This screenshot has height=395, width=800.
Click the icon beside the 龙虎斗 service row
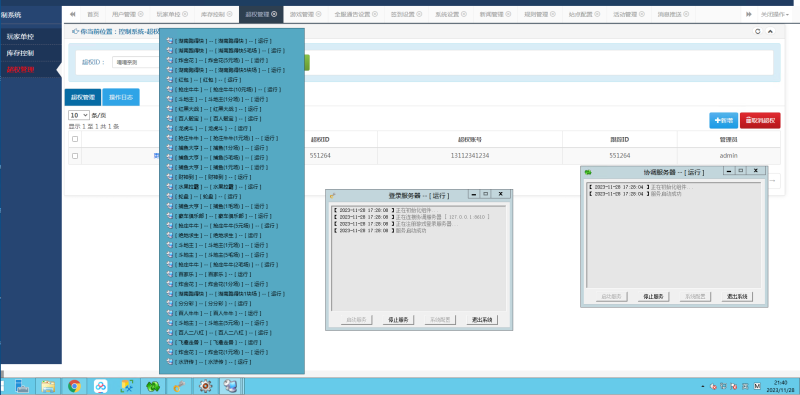(169, 129)
